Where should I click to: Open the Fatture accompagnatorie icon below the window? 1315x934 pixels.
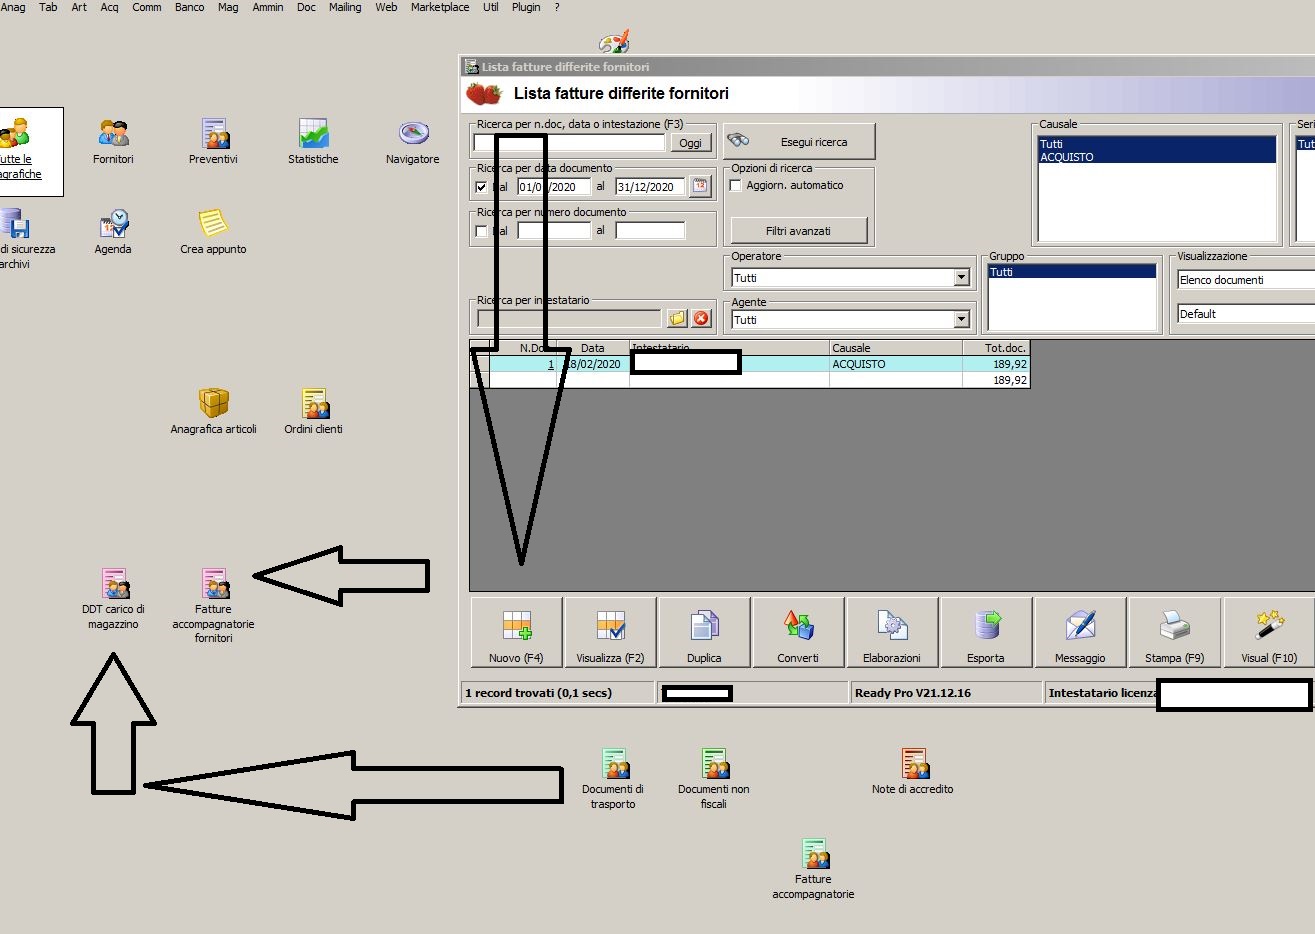pyautogui.click(x=813, y=868)
